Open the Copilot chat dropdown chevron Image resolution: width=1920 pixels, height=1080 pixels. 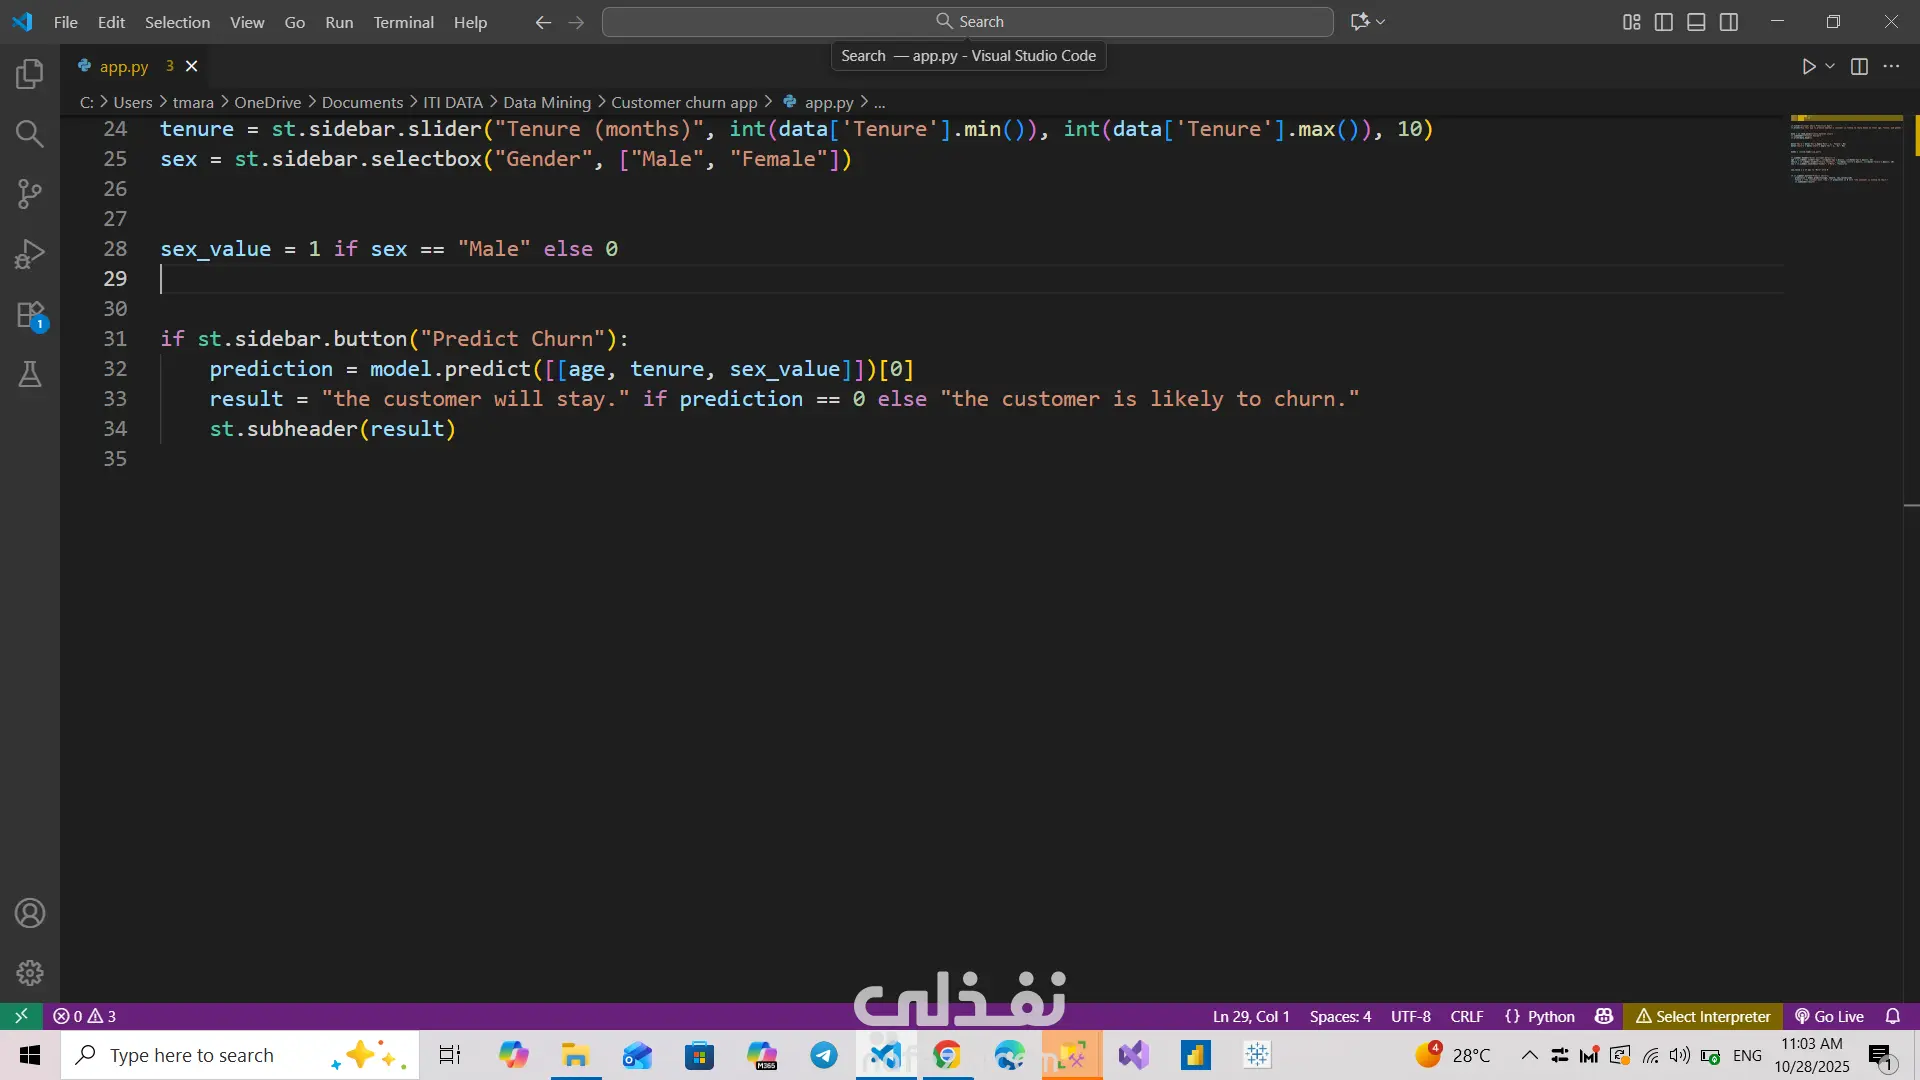(1381, 22)
